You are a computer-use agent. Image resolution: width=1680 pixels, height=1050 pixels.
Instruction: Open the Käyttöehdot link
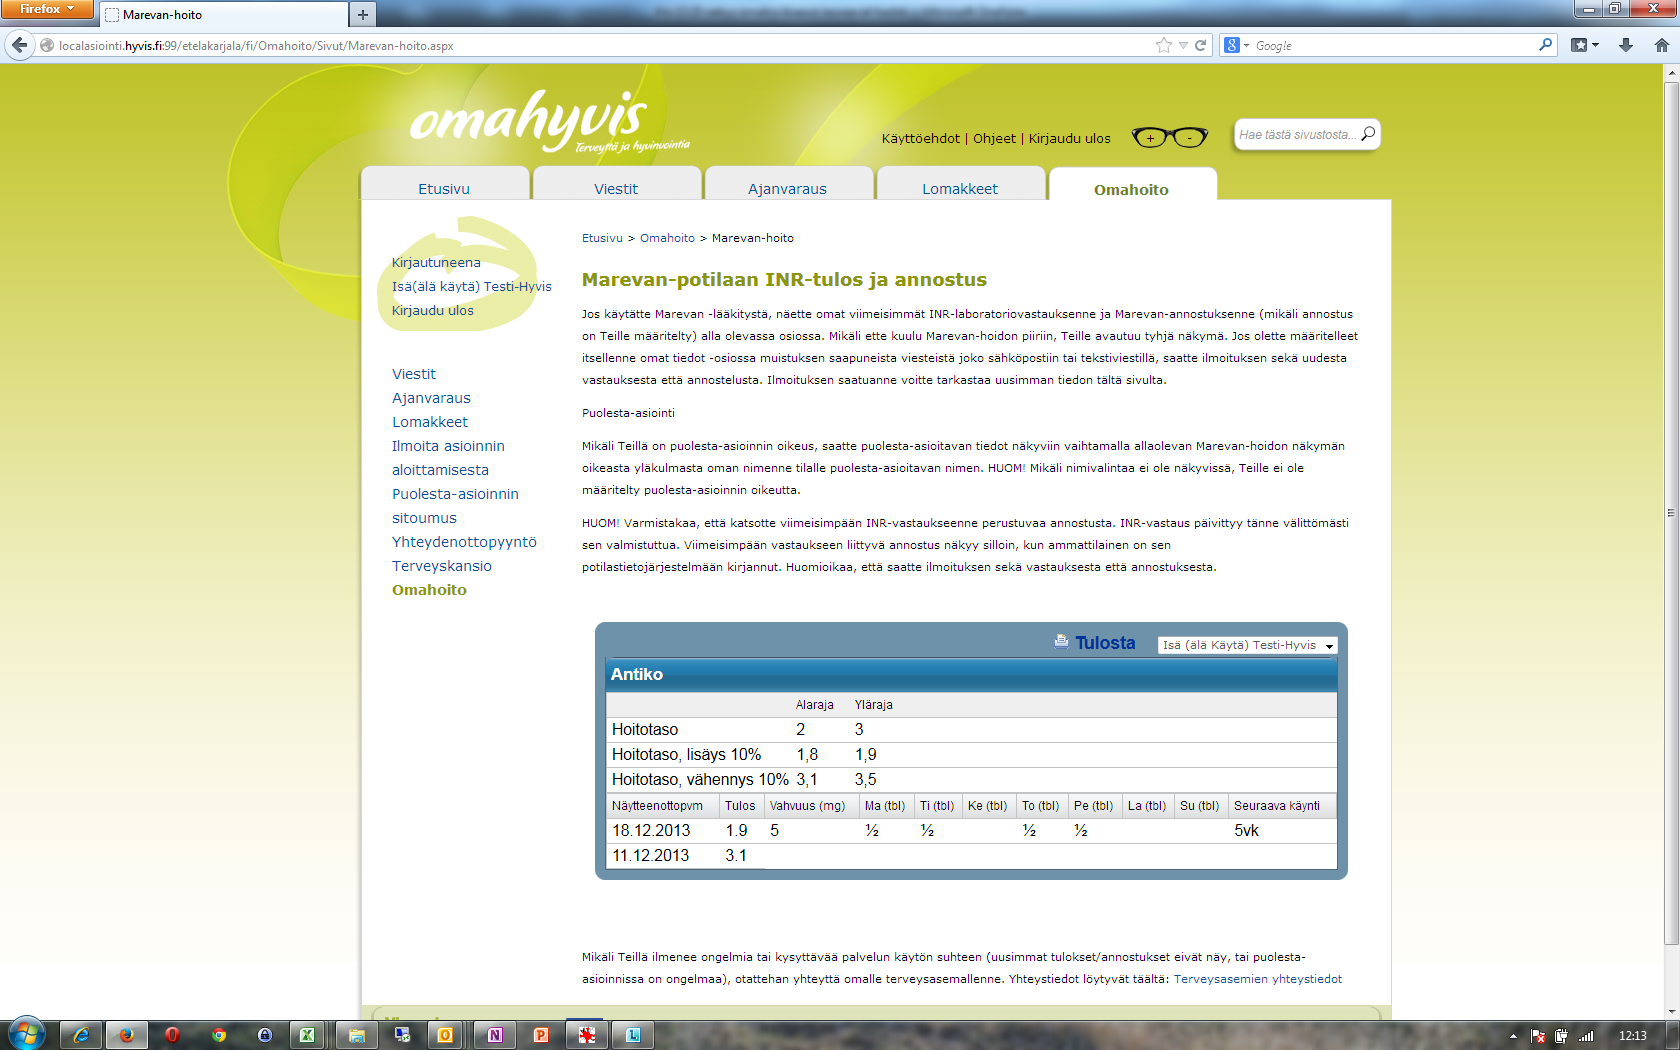click(920, 139)
